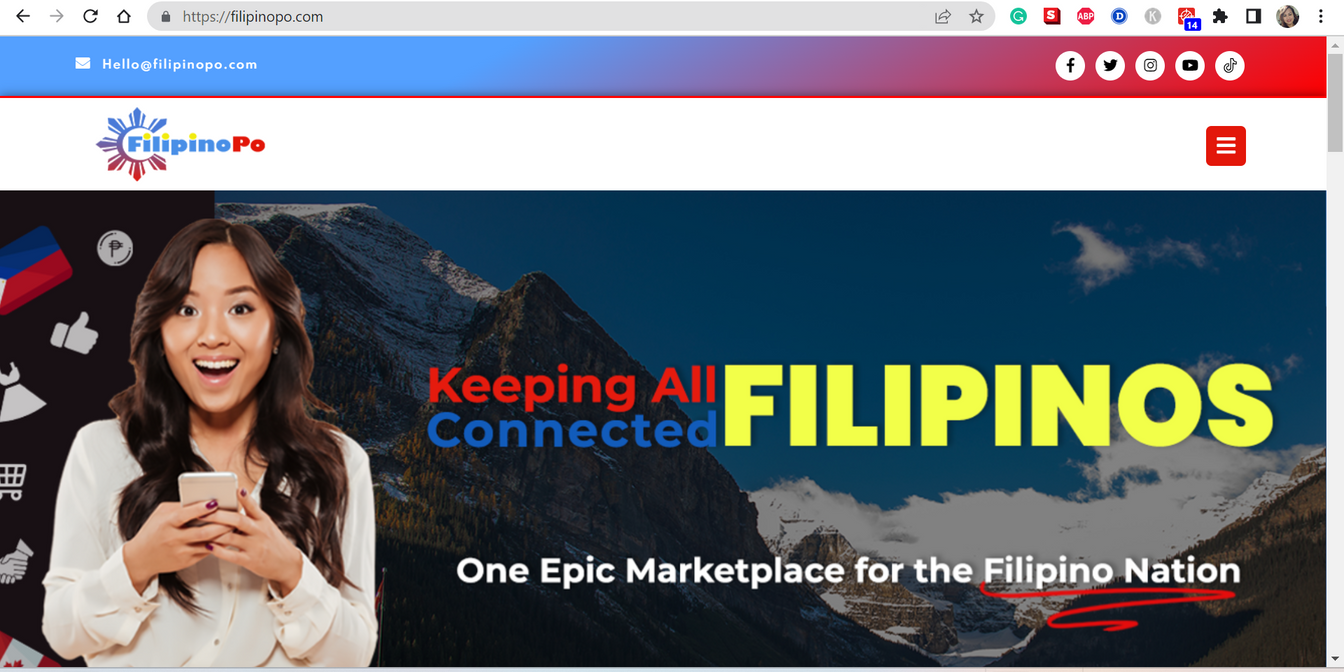The height and width of the screenshot is (672, 1344).
Task: Open the Grammarly extension
Action: tap(1018, 16)
